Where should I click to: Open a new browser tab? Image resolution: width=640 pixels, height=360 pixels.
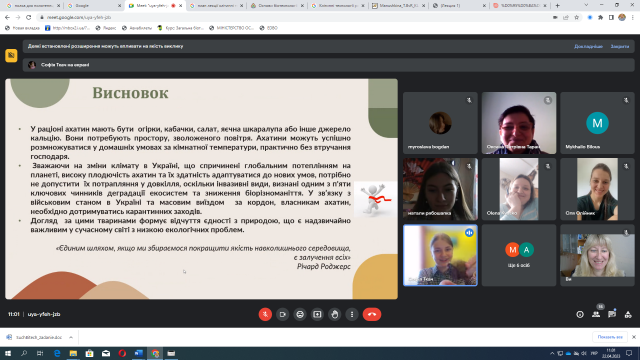(x=558, y=6)
